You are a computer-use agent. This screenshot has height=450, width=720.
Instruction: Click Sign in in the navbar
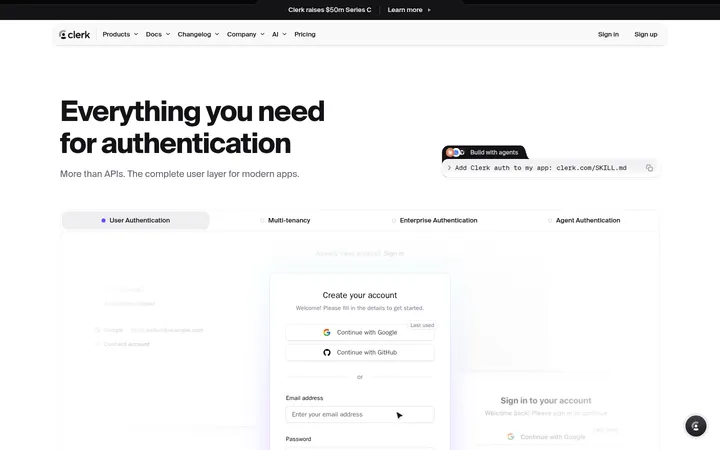[608, 34]
